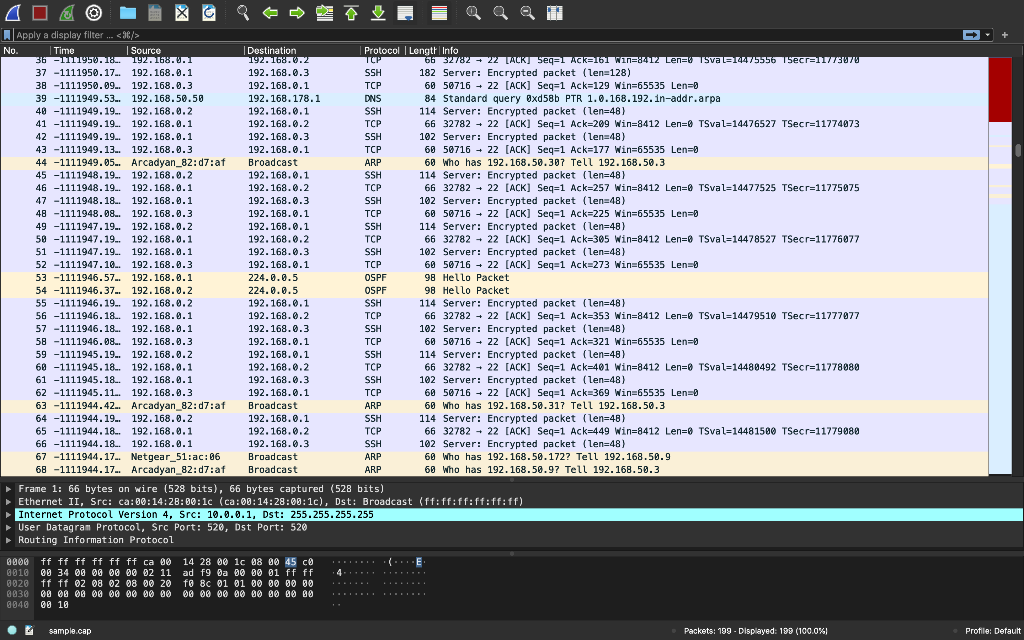Open Find a packet magnifier

(243, 12)
